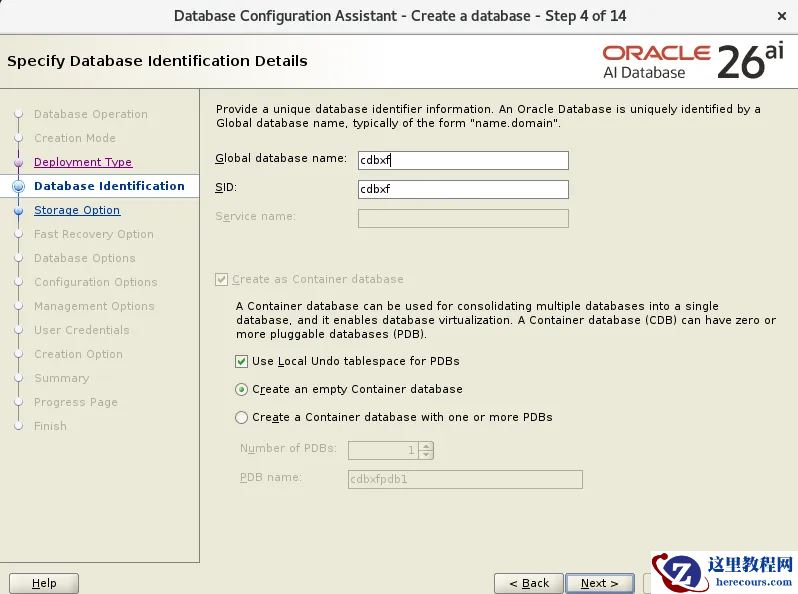798x594 pixels.
Task: Click the Global database name field
Action: tap(463, 160)
